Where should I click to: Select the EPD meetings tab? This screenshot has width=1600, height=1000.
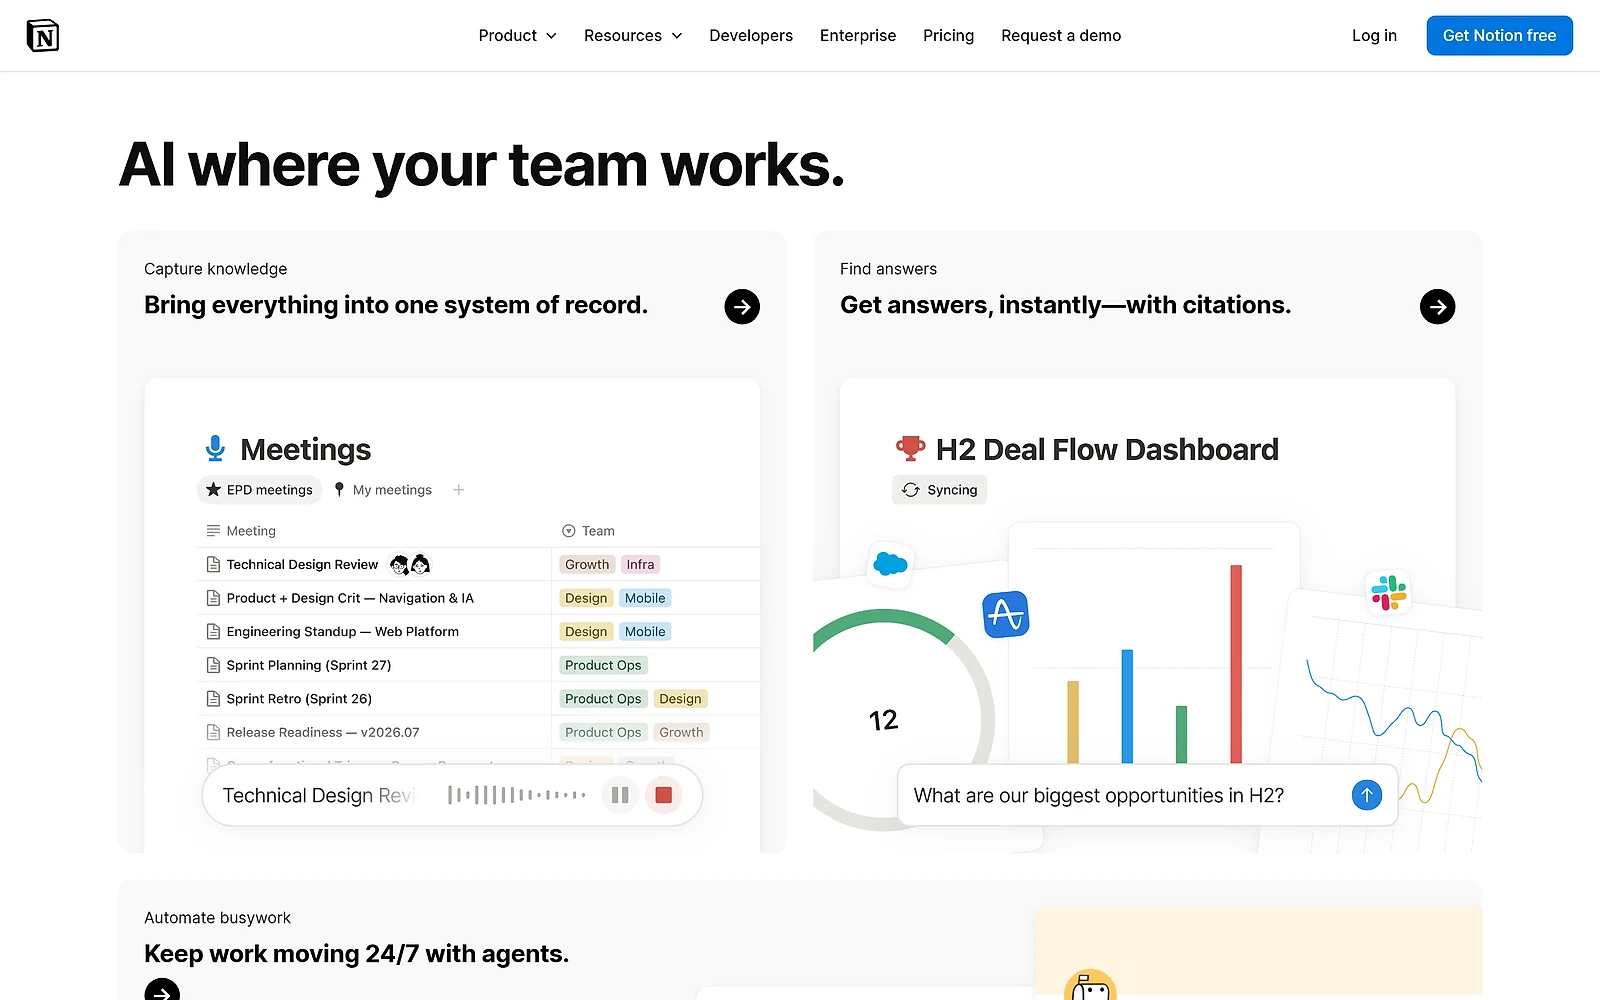(259, 490)
